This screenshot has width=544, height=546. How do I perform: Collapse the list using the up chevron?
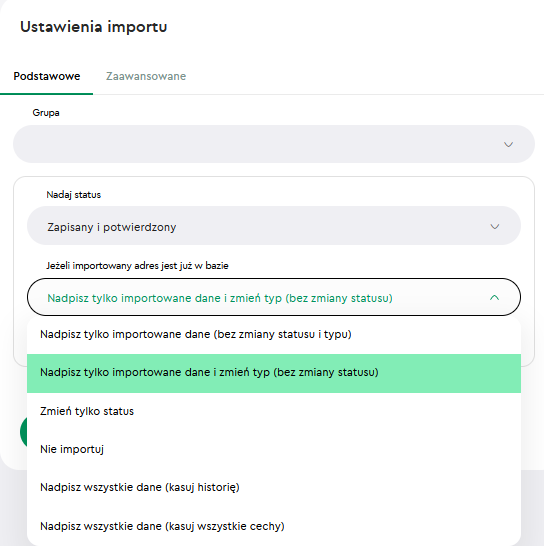pyautogui.click(x=495, y=297)
